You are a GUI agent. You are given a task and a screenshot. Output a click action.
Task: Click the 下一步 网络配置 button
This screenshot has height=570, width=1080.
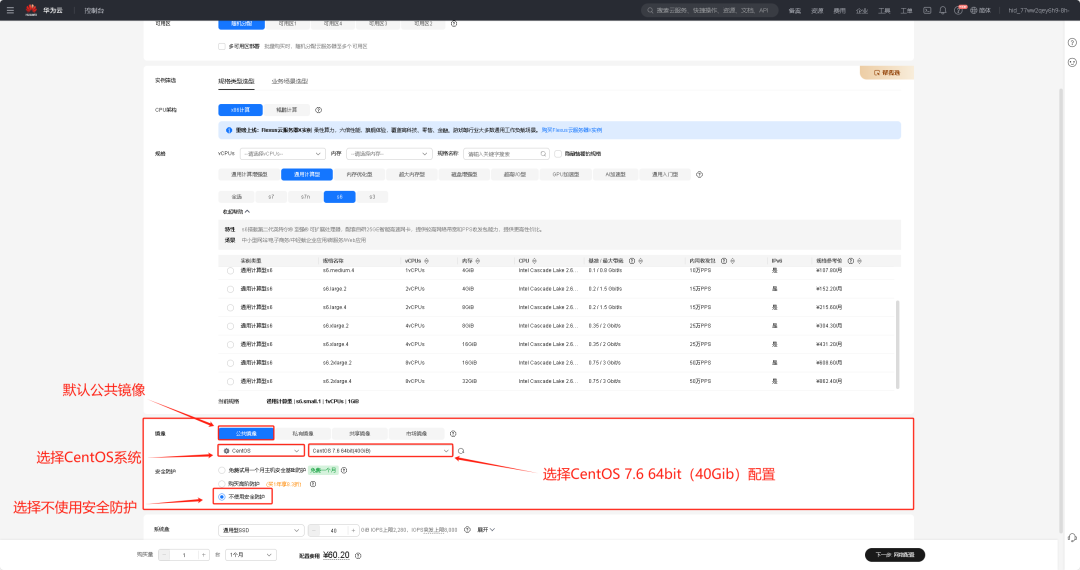(895, 555)
